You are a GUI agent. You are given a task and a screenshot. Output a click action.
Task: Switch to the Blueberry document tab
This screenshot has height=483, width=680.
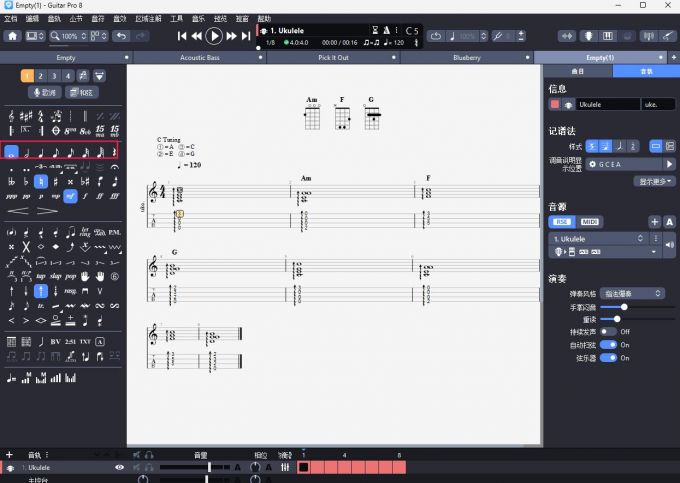pyautogui.click(x=466, y=58)
